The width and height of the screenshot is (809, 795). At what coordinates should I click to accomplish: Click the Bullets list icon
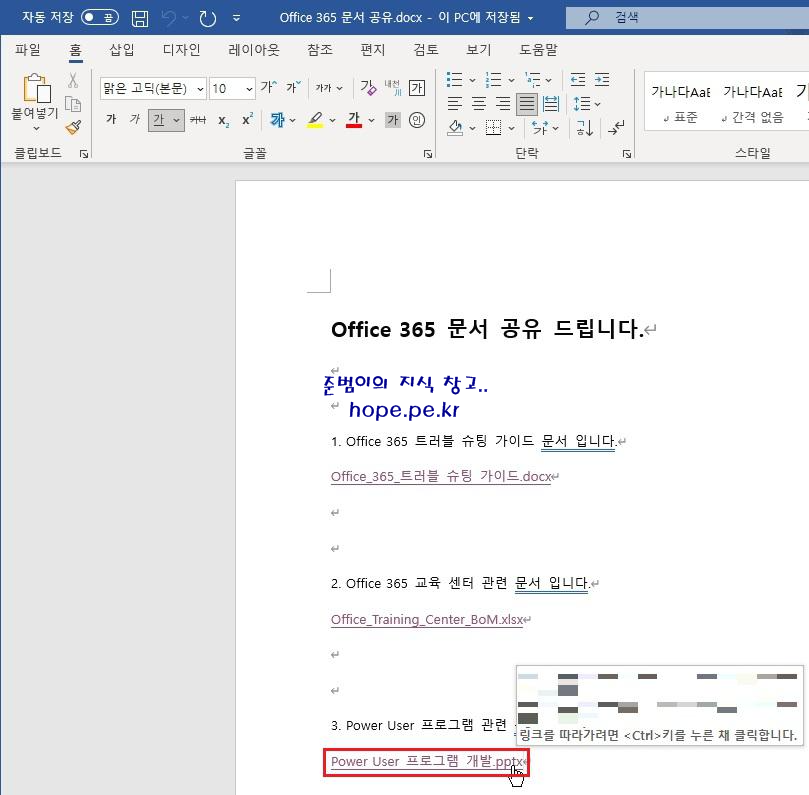pyautogui.click(x=455, y=80)
